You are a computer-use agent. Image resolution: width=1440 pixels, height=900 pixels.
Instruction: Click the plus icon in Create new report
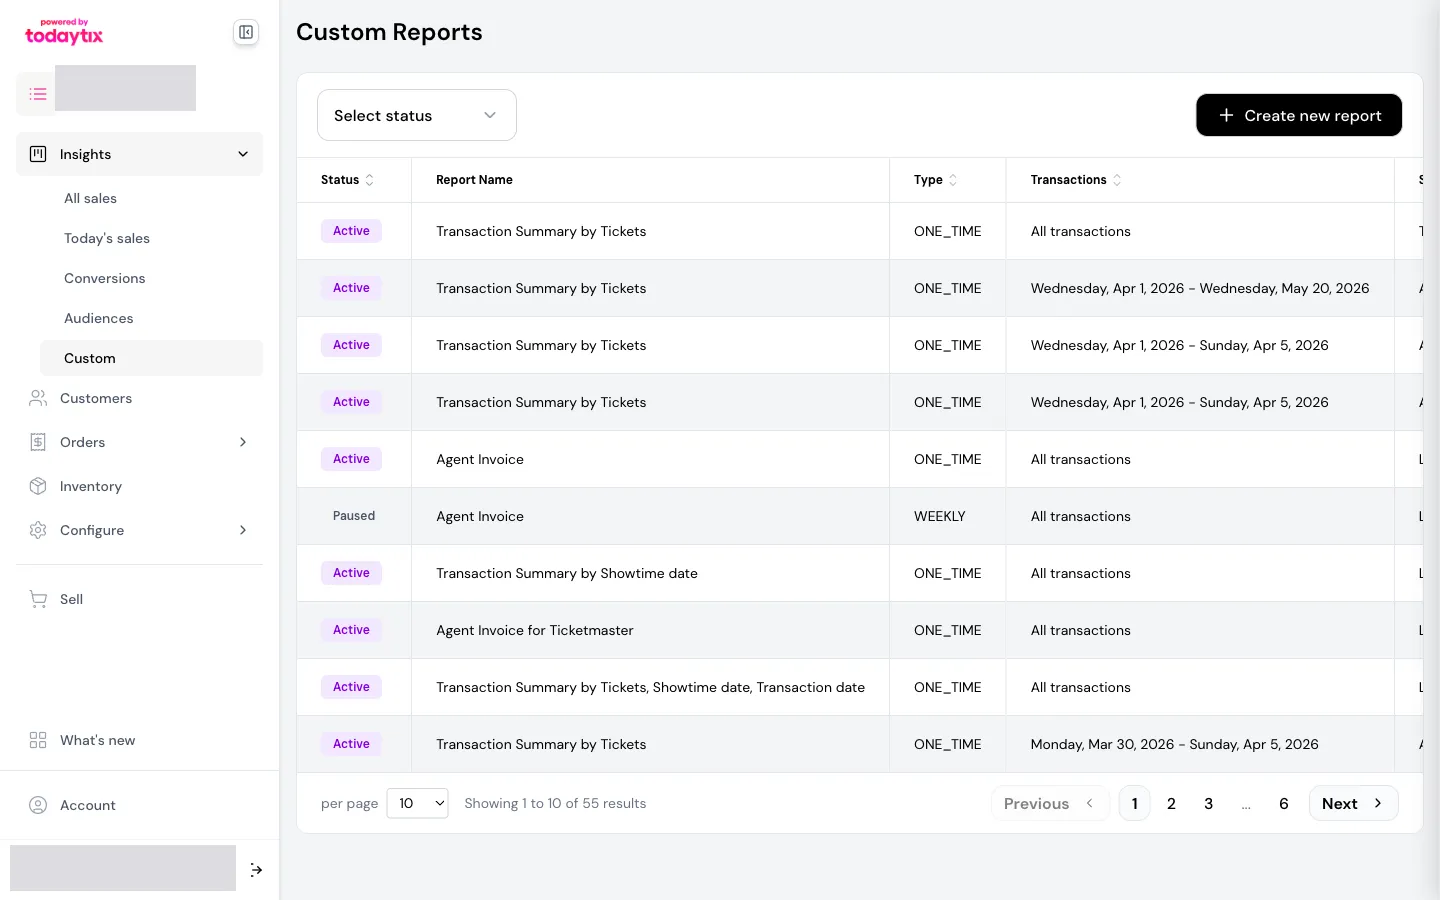(1226, 115)
